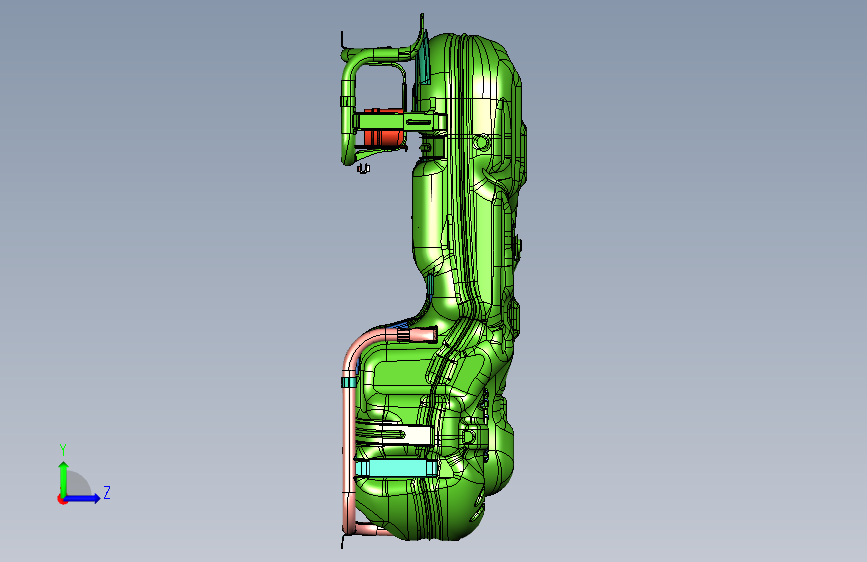Screen dimensions: 867x562
Task: Select the pink vertical pipe beside the tank
Action: (348, 443)
